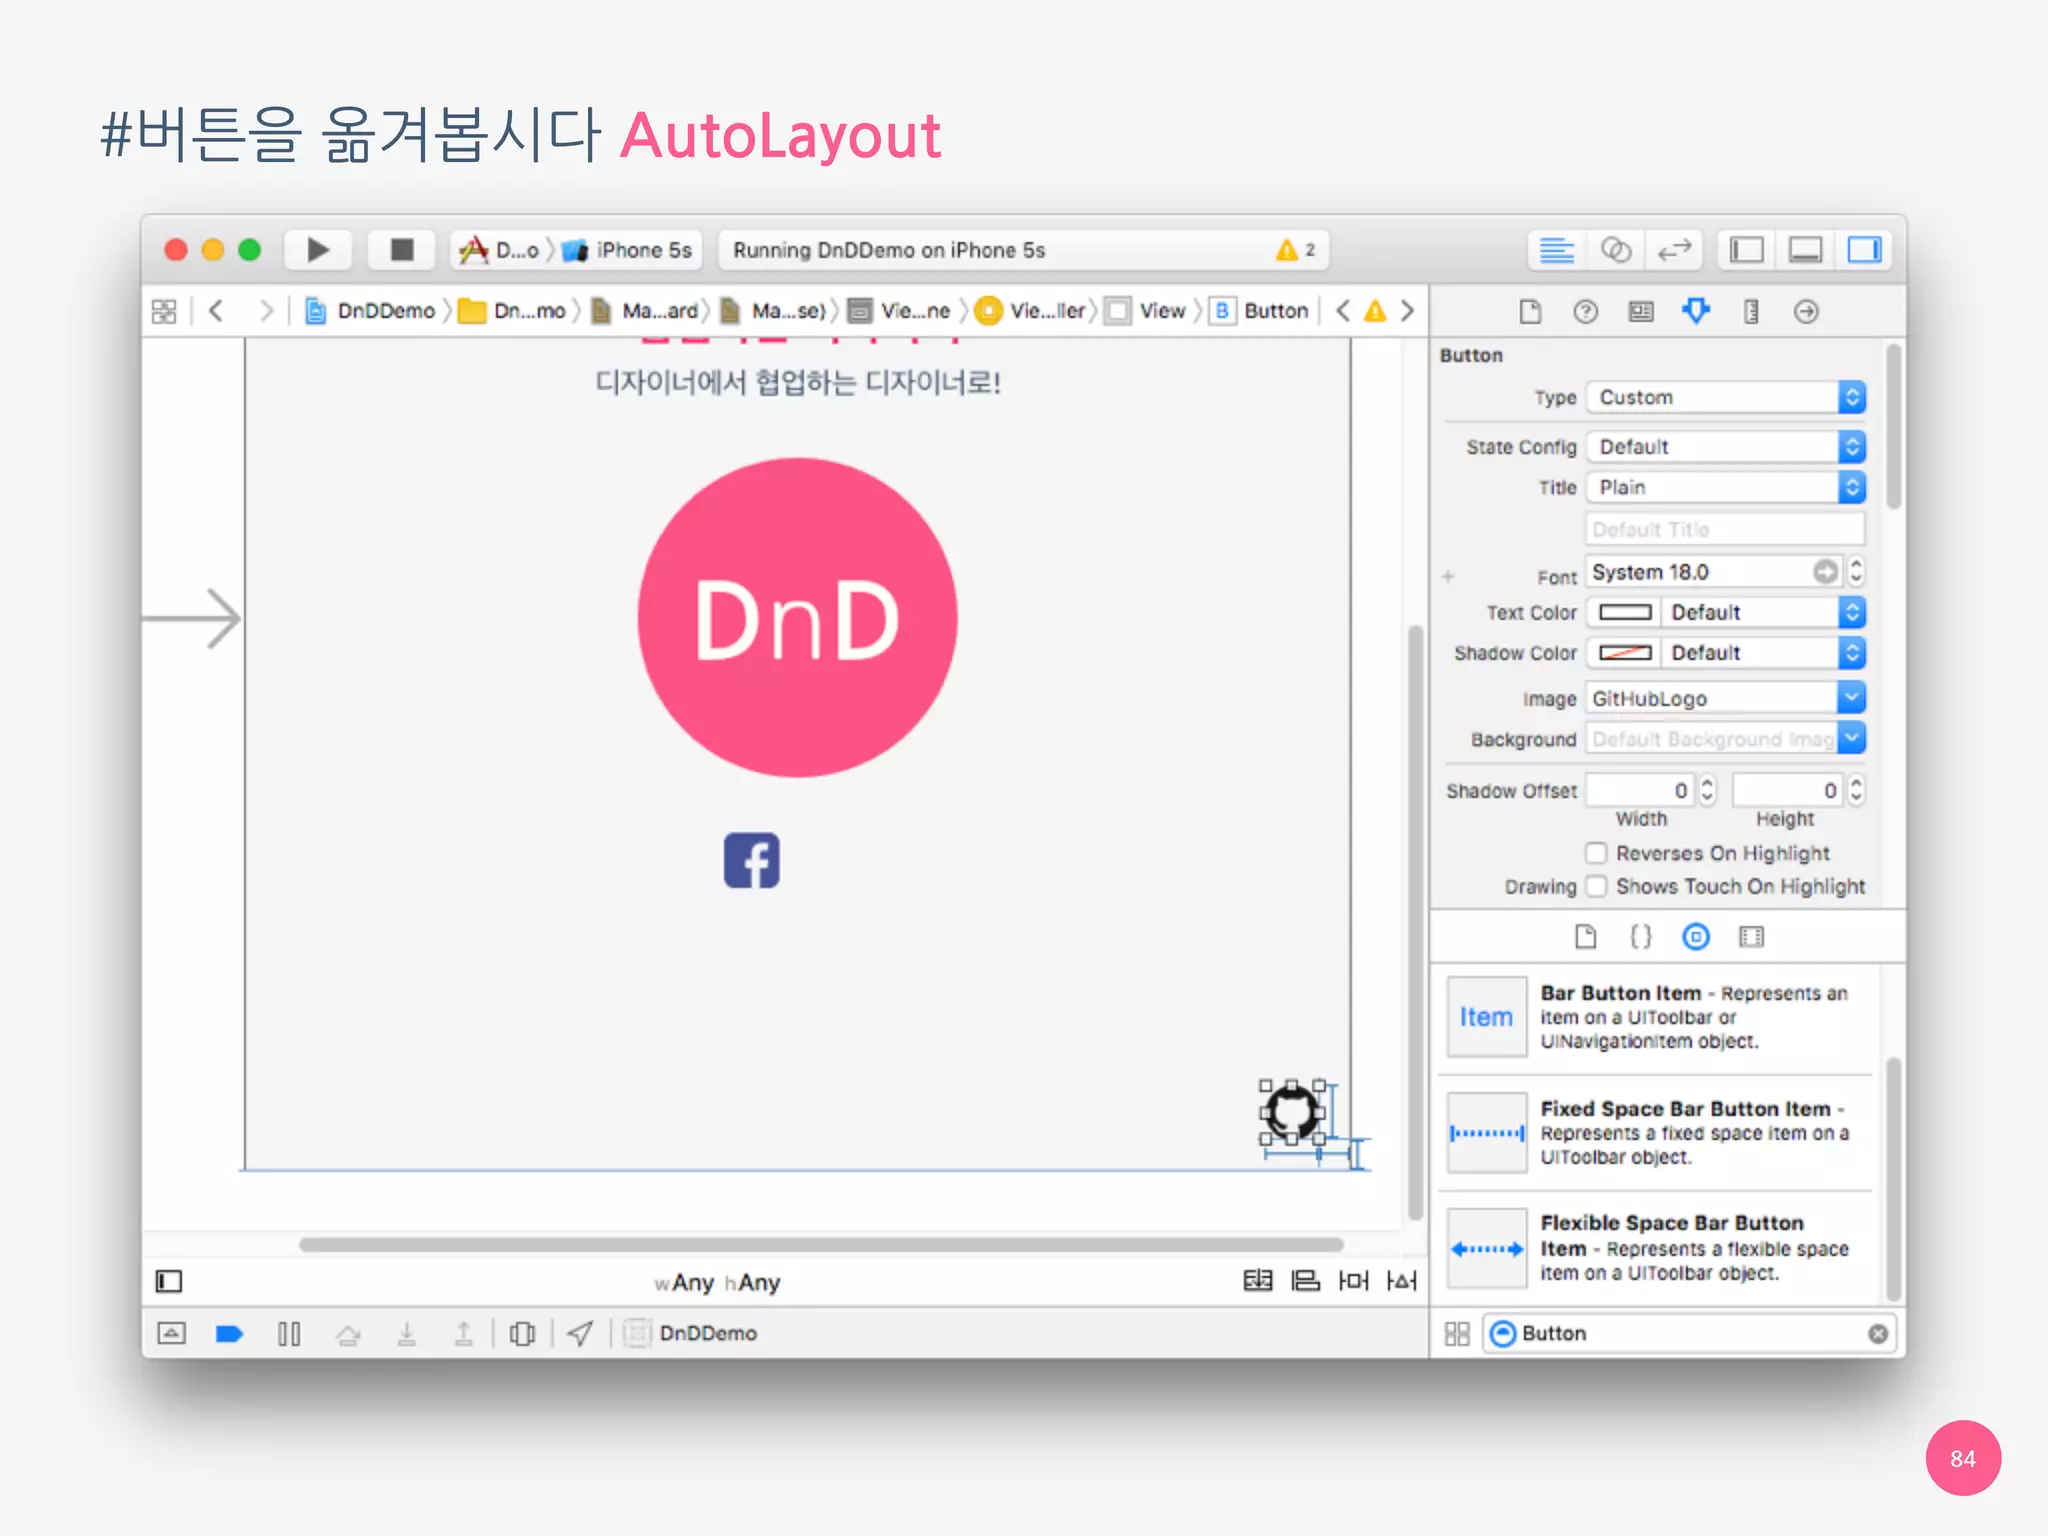
Task: Open the wAny hAny size class selector
Action: [x=717, y=1282]
